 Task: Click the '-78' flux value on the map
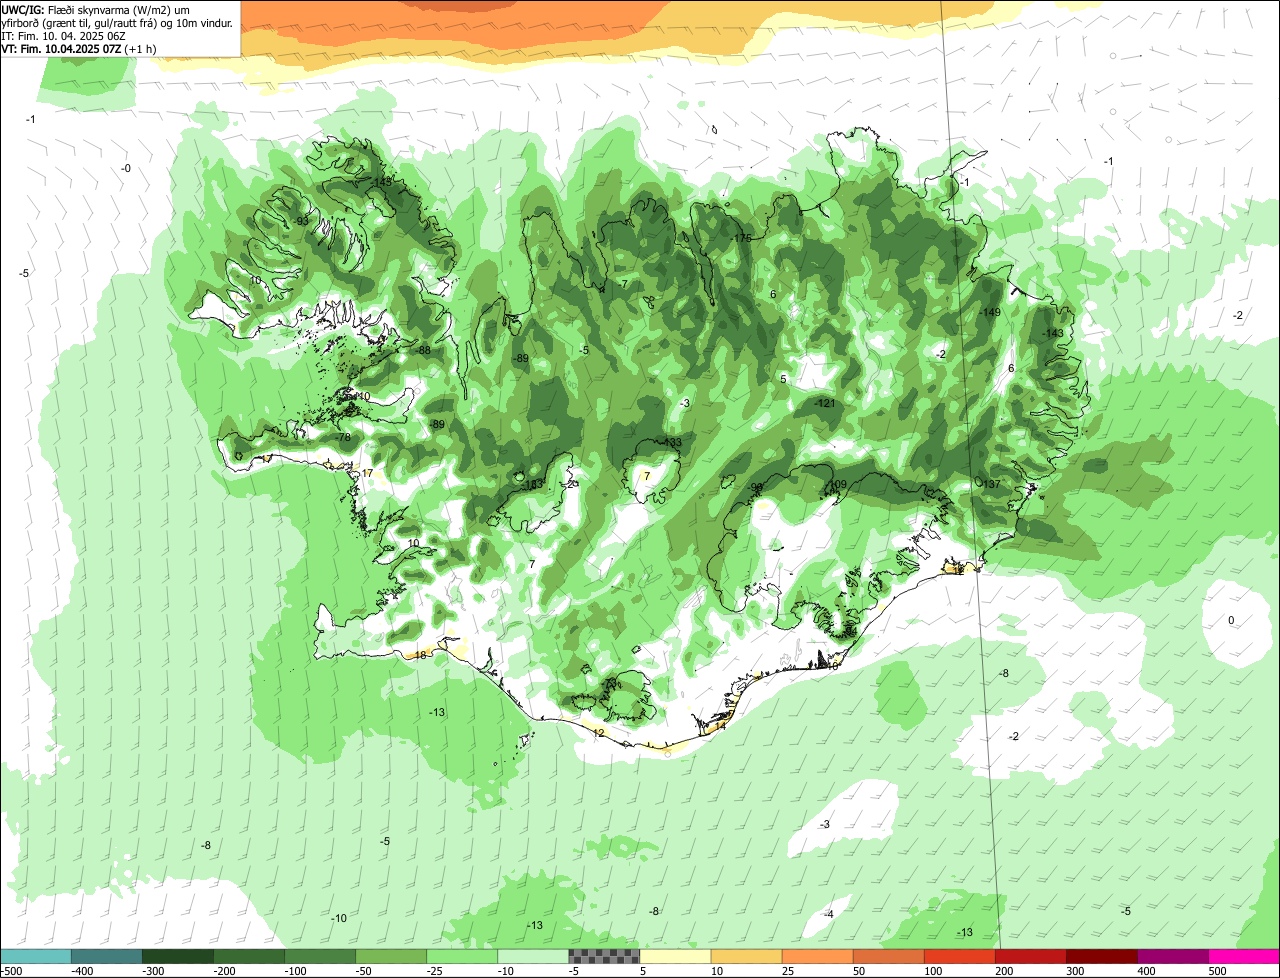343,438
